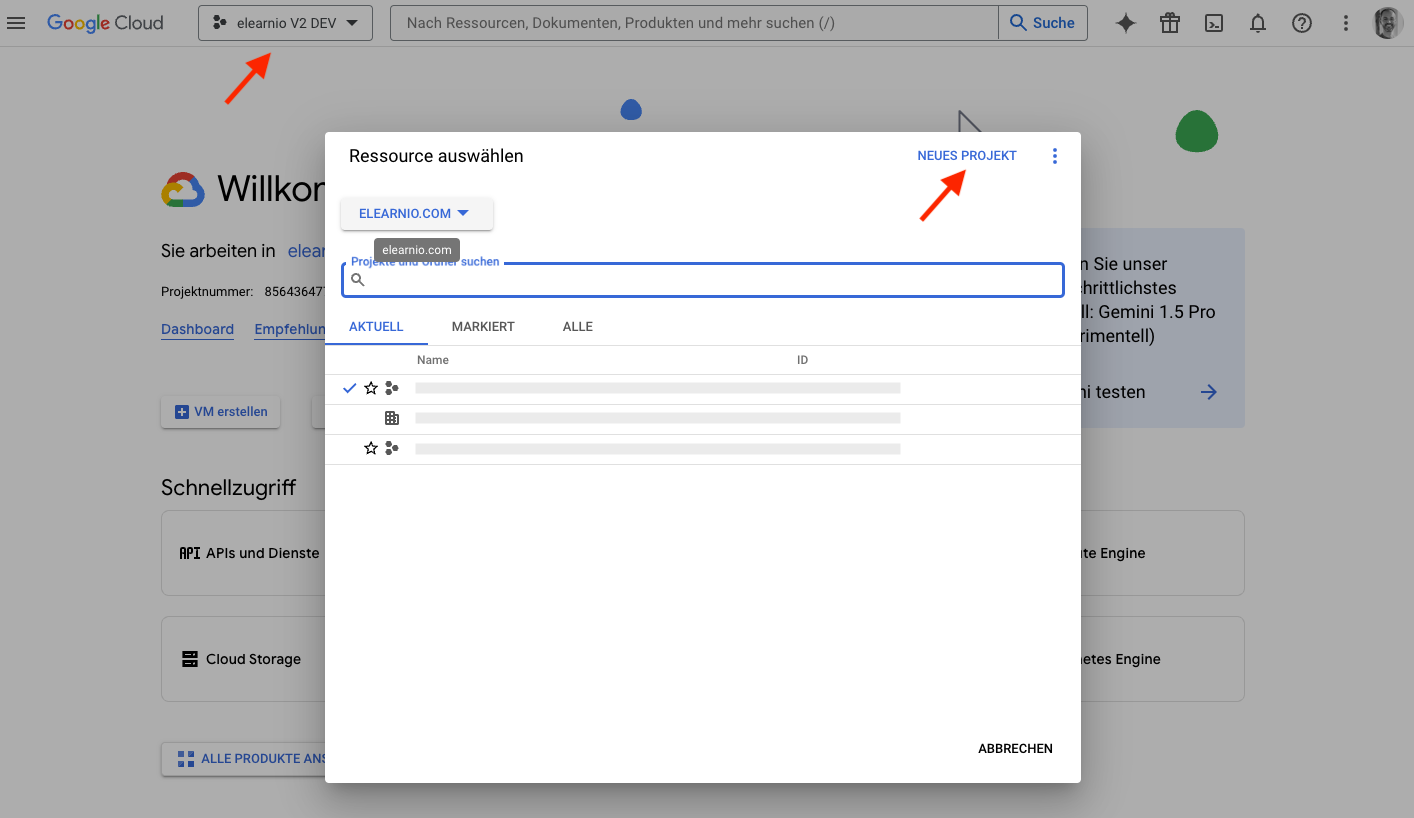Open the main navigation hamburger menu
The width and height of the screenshot is (1414, 818).
tap(16, 23)
